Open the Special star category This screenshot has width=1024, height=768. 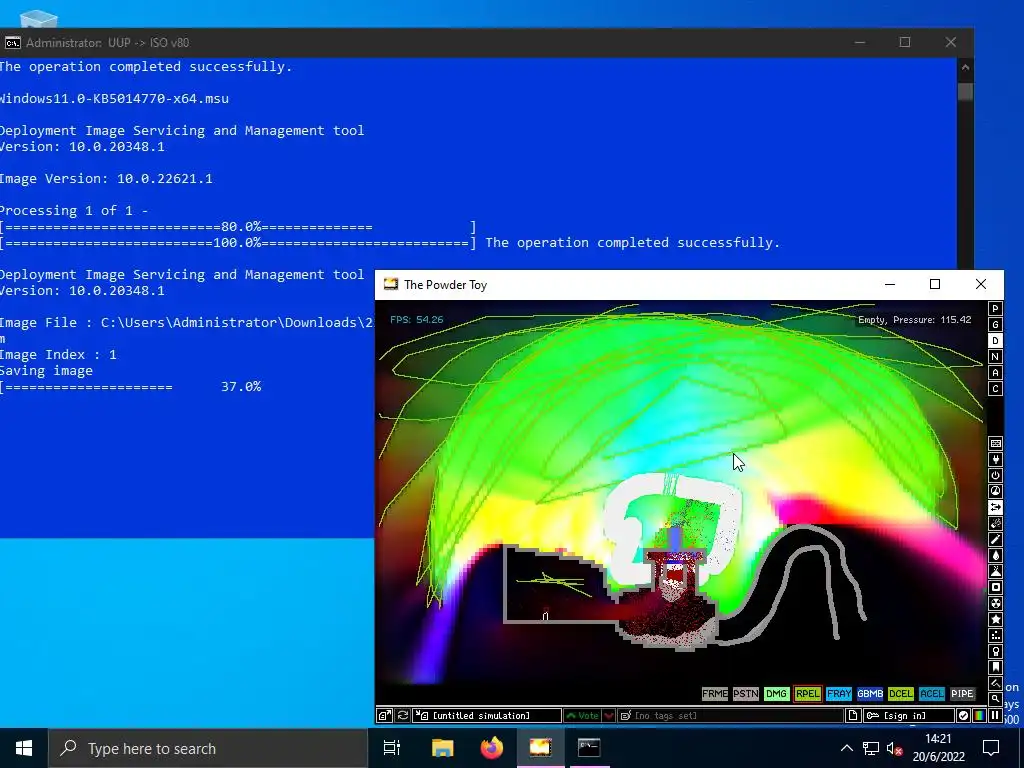pos(995,619)
